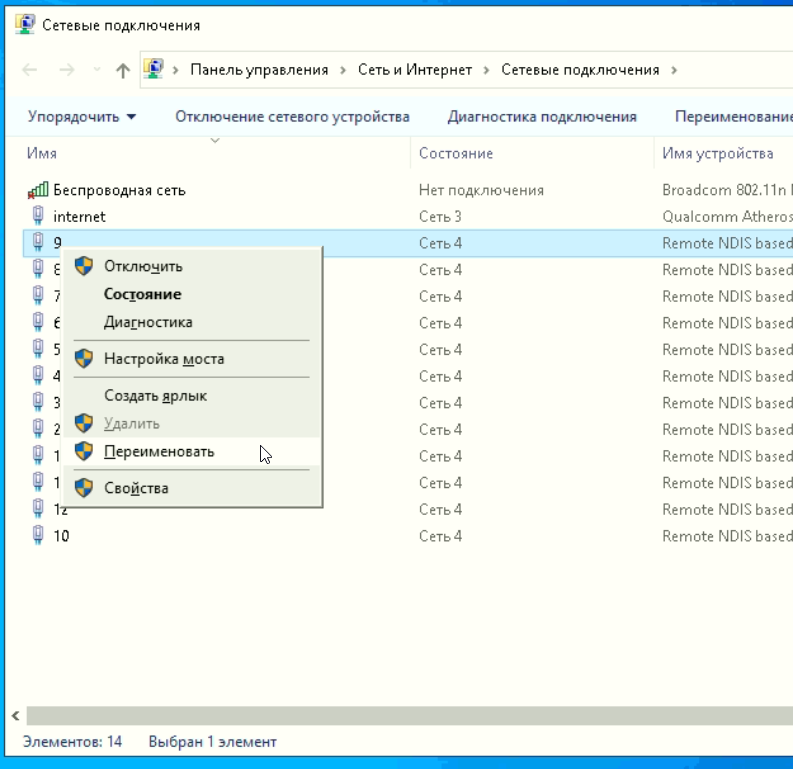Click the Сетевые подключения breadcrumb link
This screenshot has width=793, height=769.
(x=580, y=70)
